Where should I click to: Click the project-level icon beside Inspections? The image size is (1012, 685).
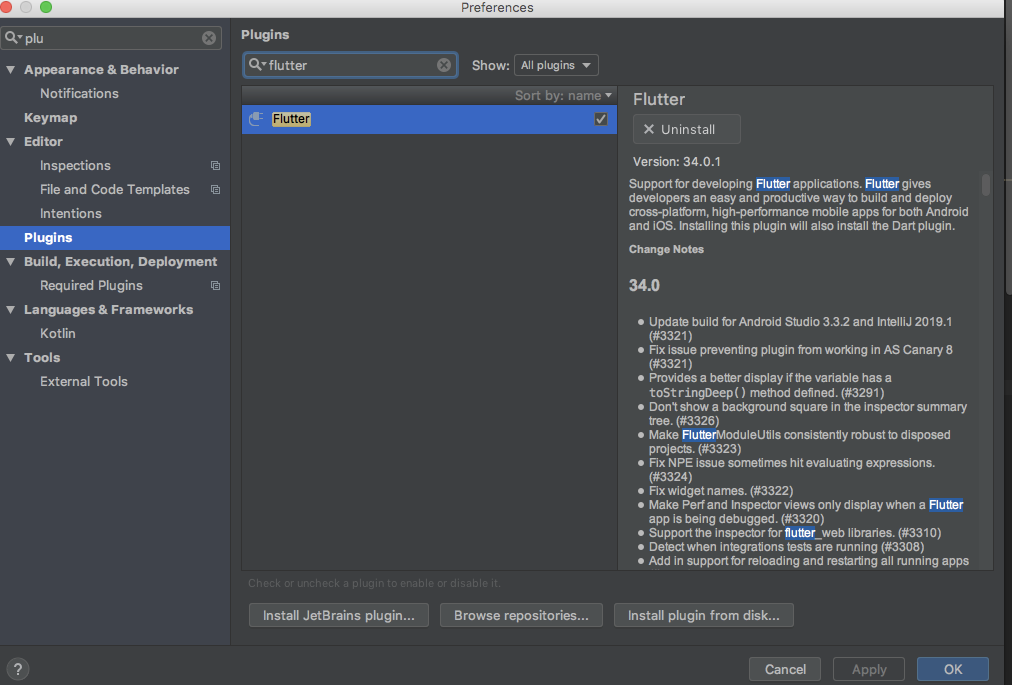216,166
